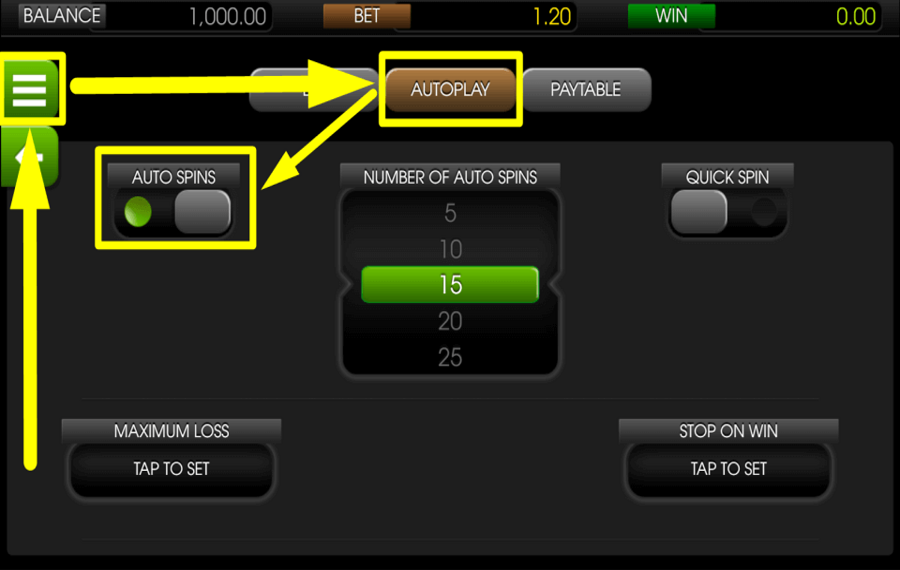The width and height of the screenshot is (900, 570).
Task: Open the Paytable tab
Action: [x=585, y=90]
